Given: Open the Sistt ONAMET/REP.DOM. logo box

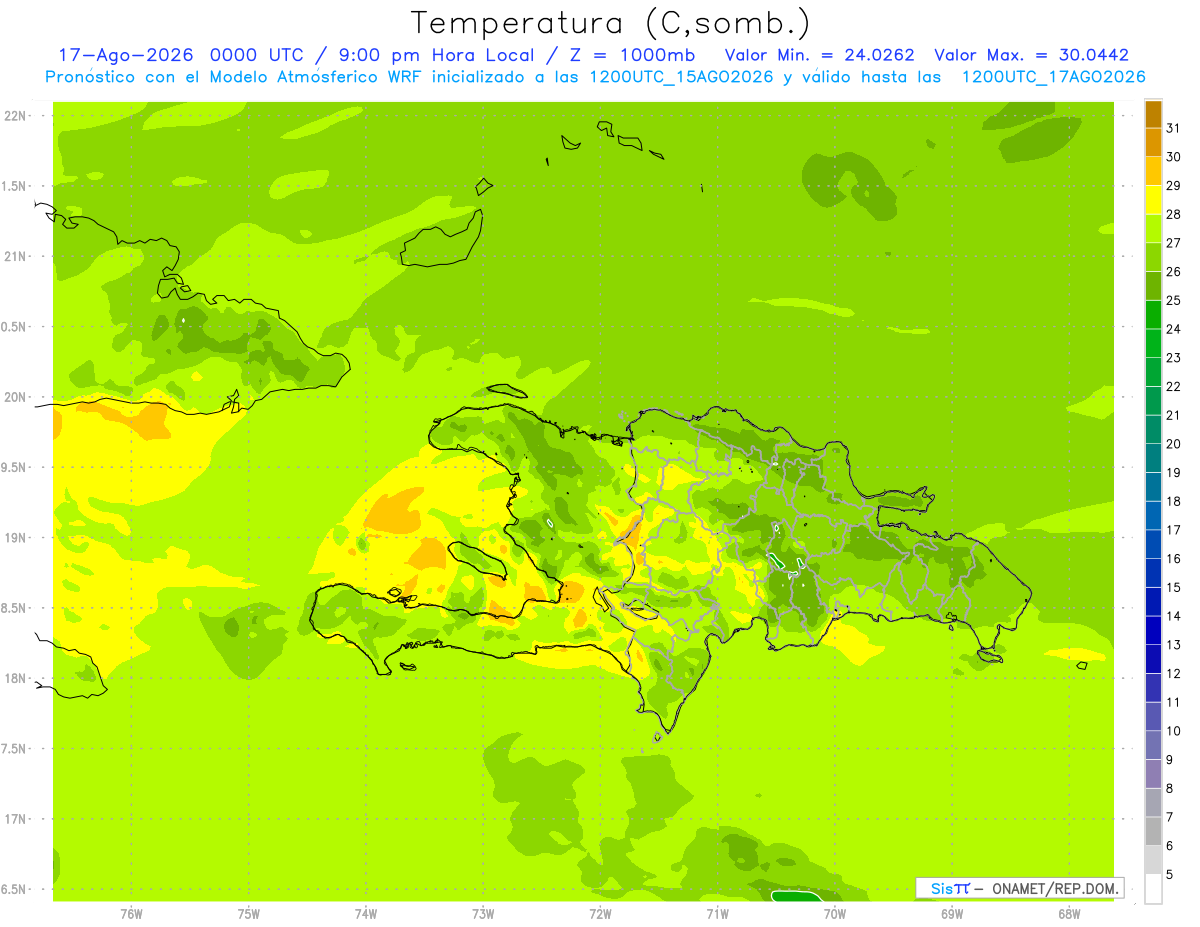Looking at the screenshot, I should coord(1019,888).
